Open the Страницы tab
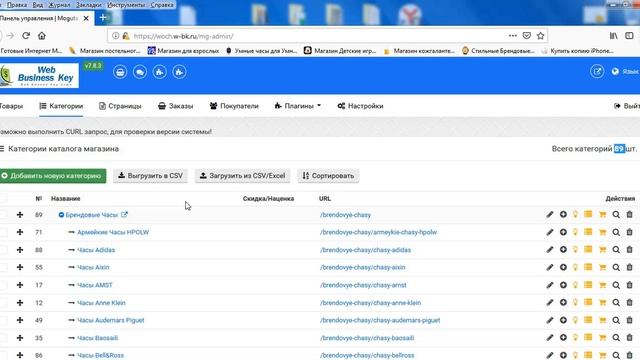640x360 pixels. (120, 106)
